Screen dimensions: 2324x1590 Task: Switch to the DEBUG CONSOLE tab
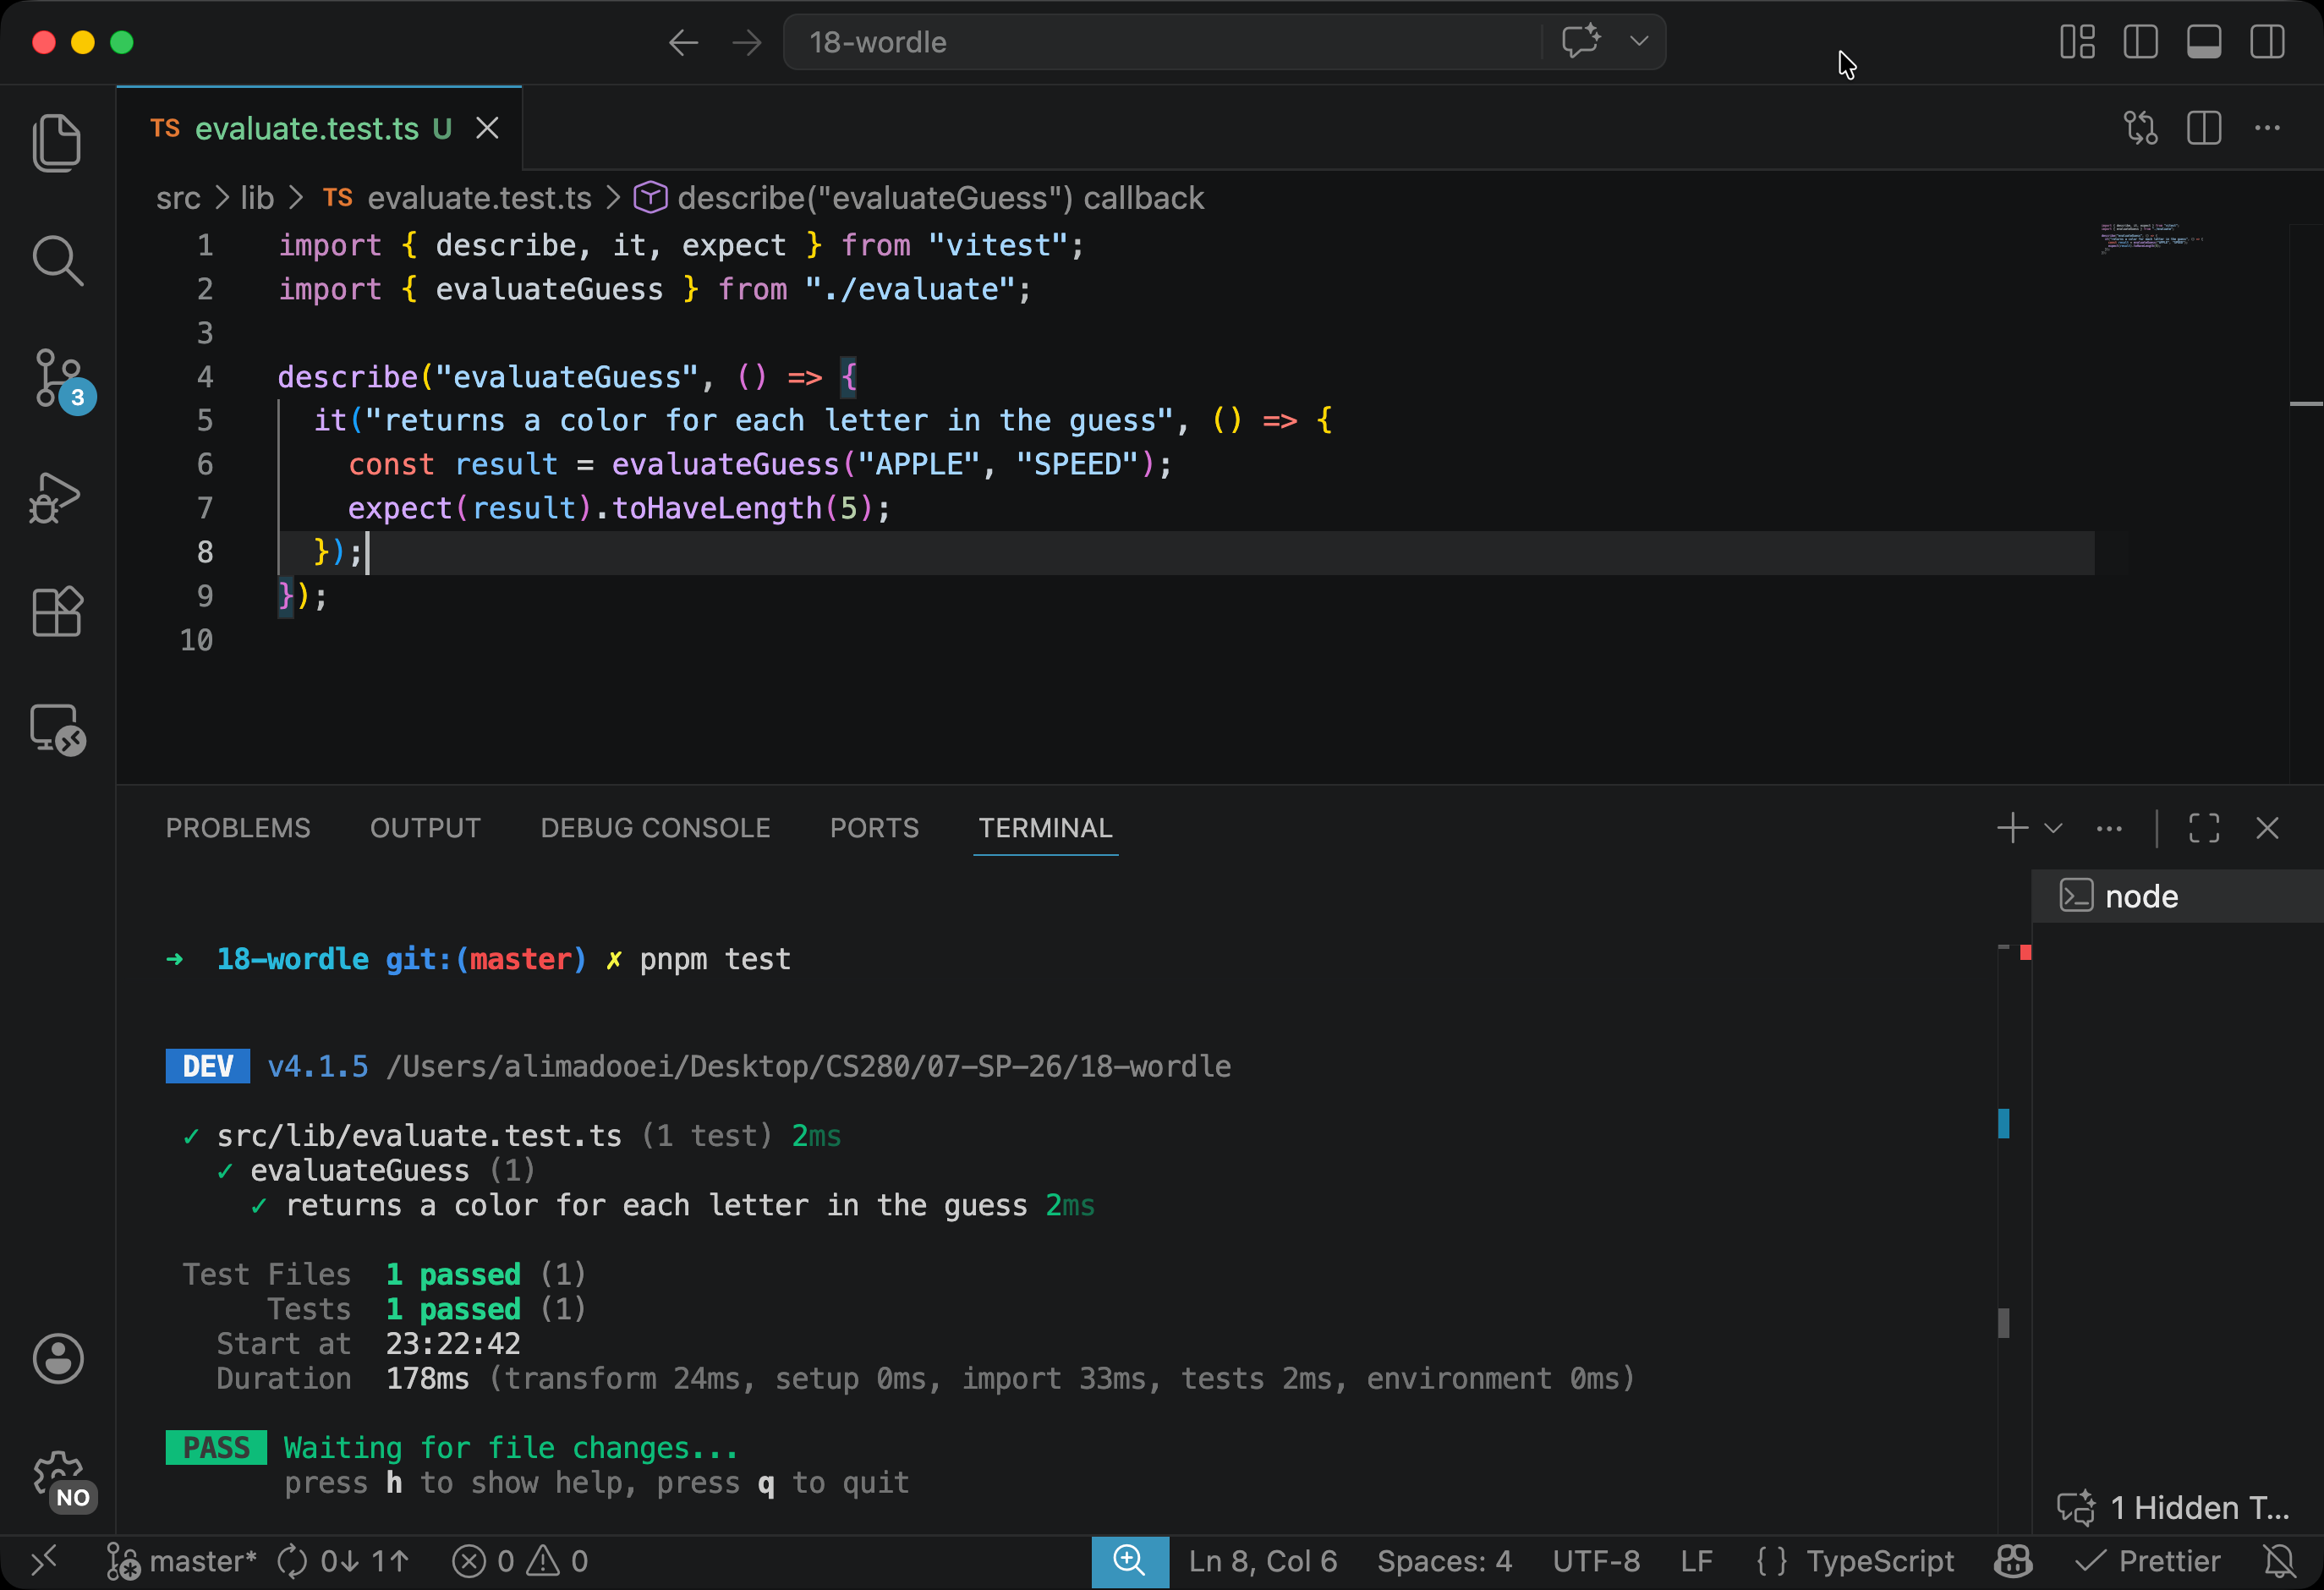coord(655,828)
